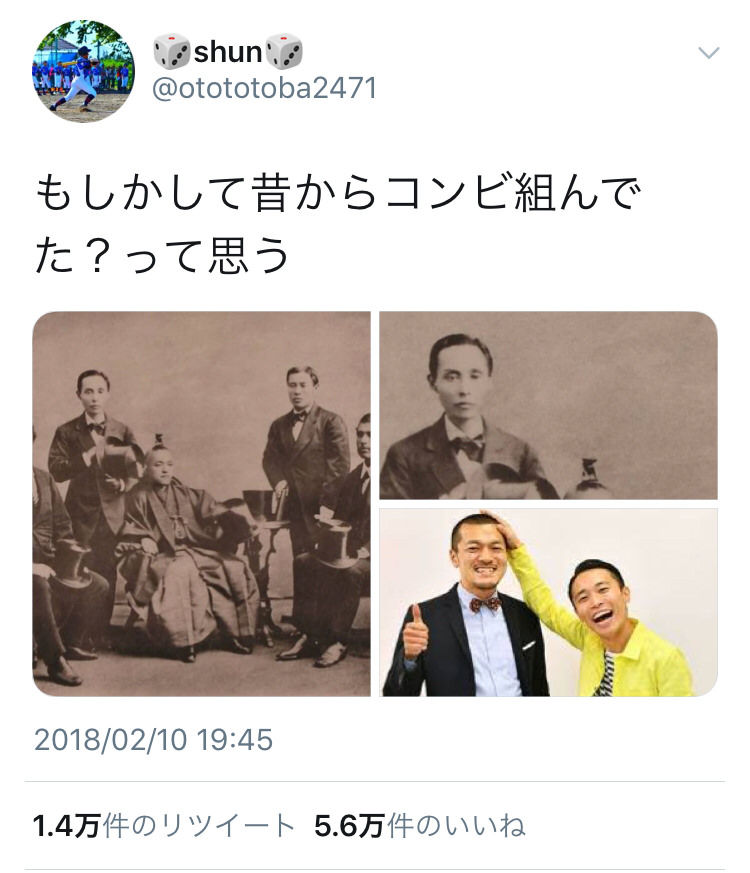Open the color photo of two comedians
Viewport: 750px width, 873px height.
point(548,602)
